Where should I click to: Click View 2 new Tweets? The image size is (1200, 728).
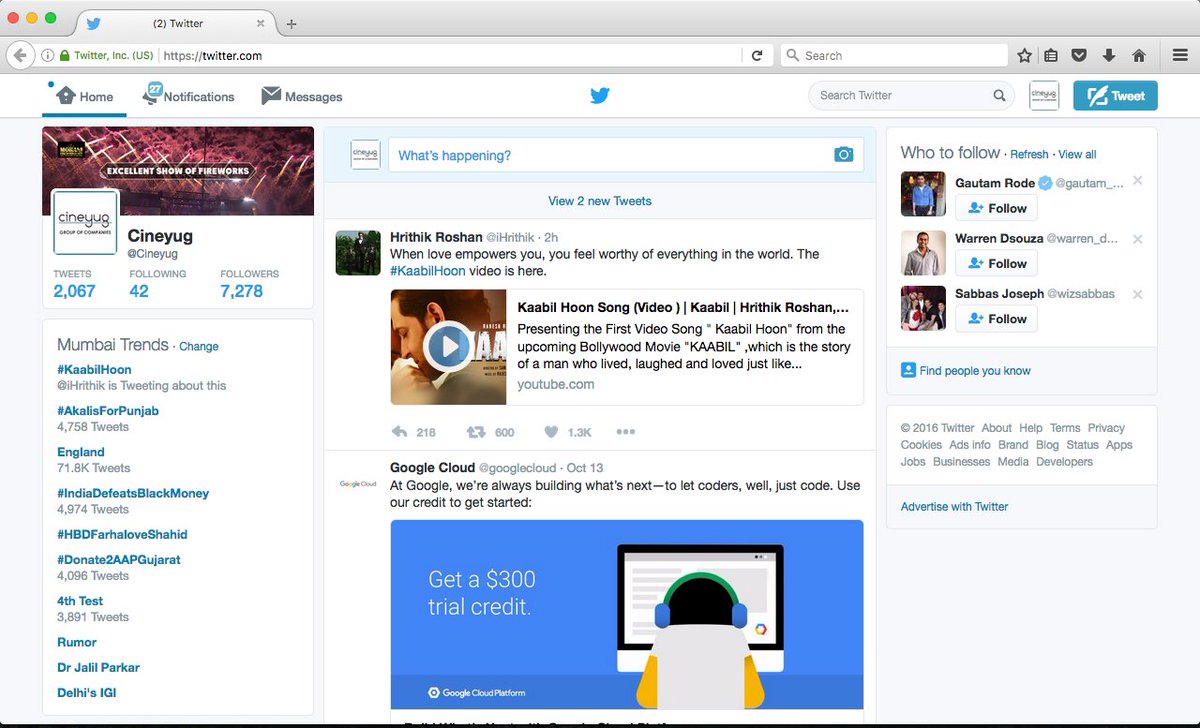(600, 201)
